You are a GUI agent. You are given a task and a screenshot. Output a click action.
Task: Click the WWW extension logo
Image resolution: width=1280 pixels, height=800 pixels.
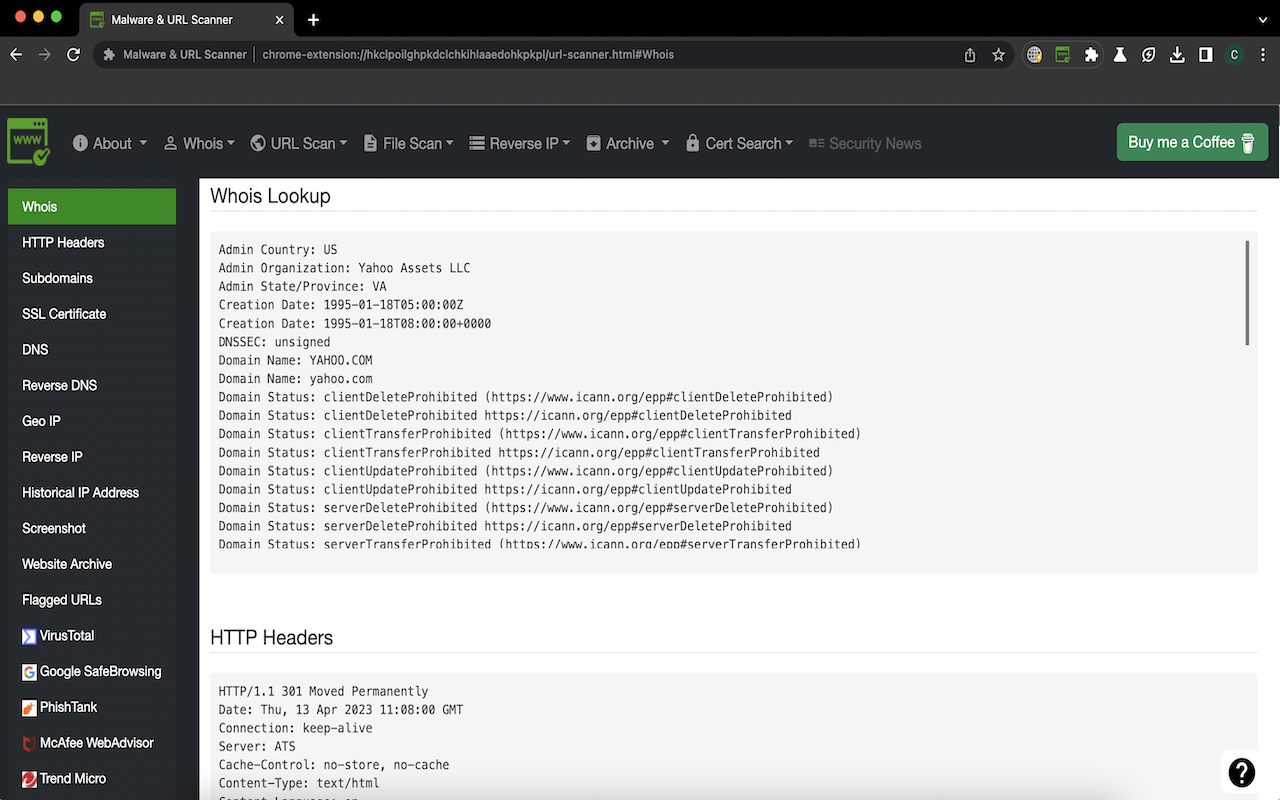(28, 142)
